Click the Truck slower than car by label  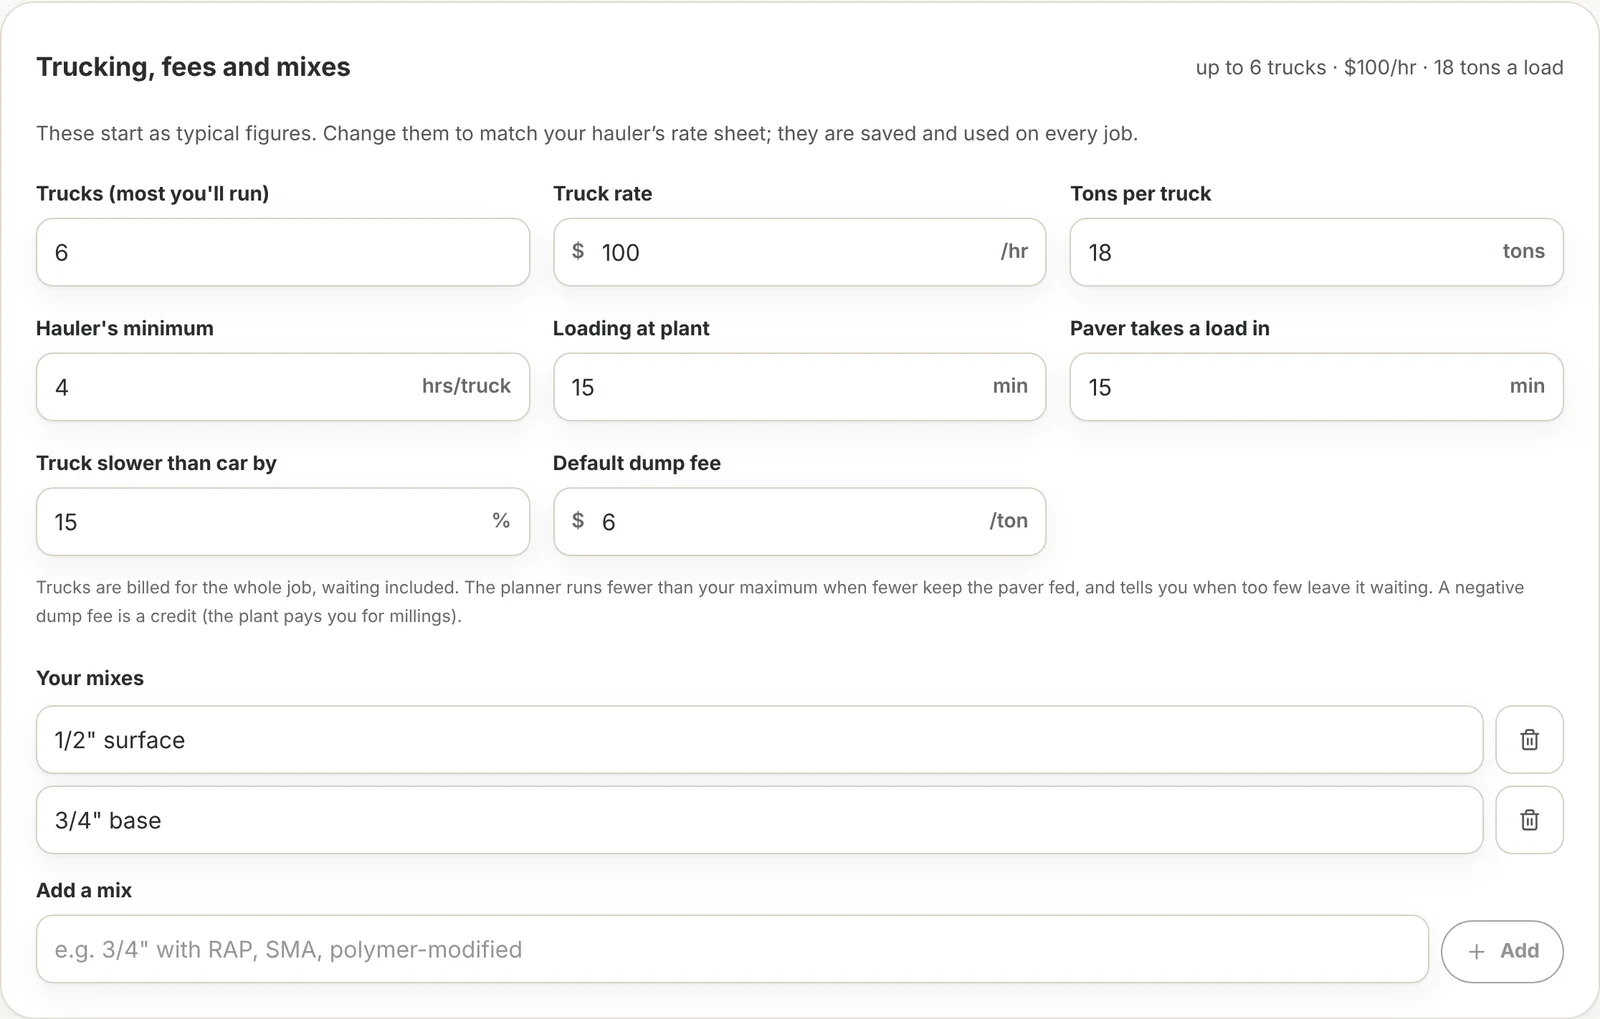156,463
